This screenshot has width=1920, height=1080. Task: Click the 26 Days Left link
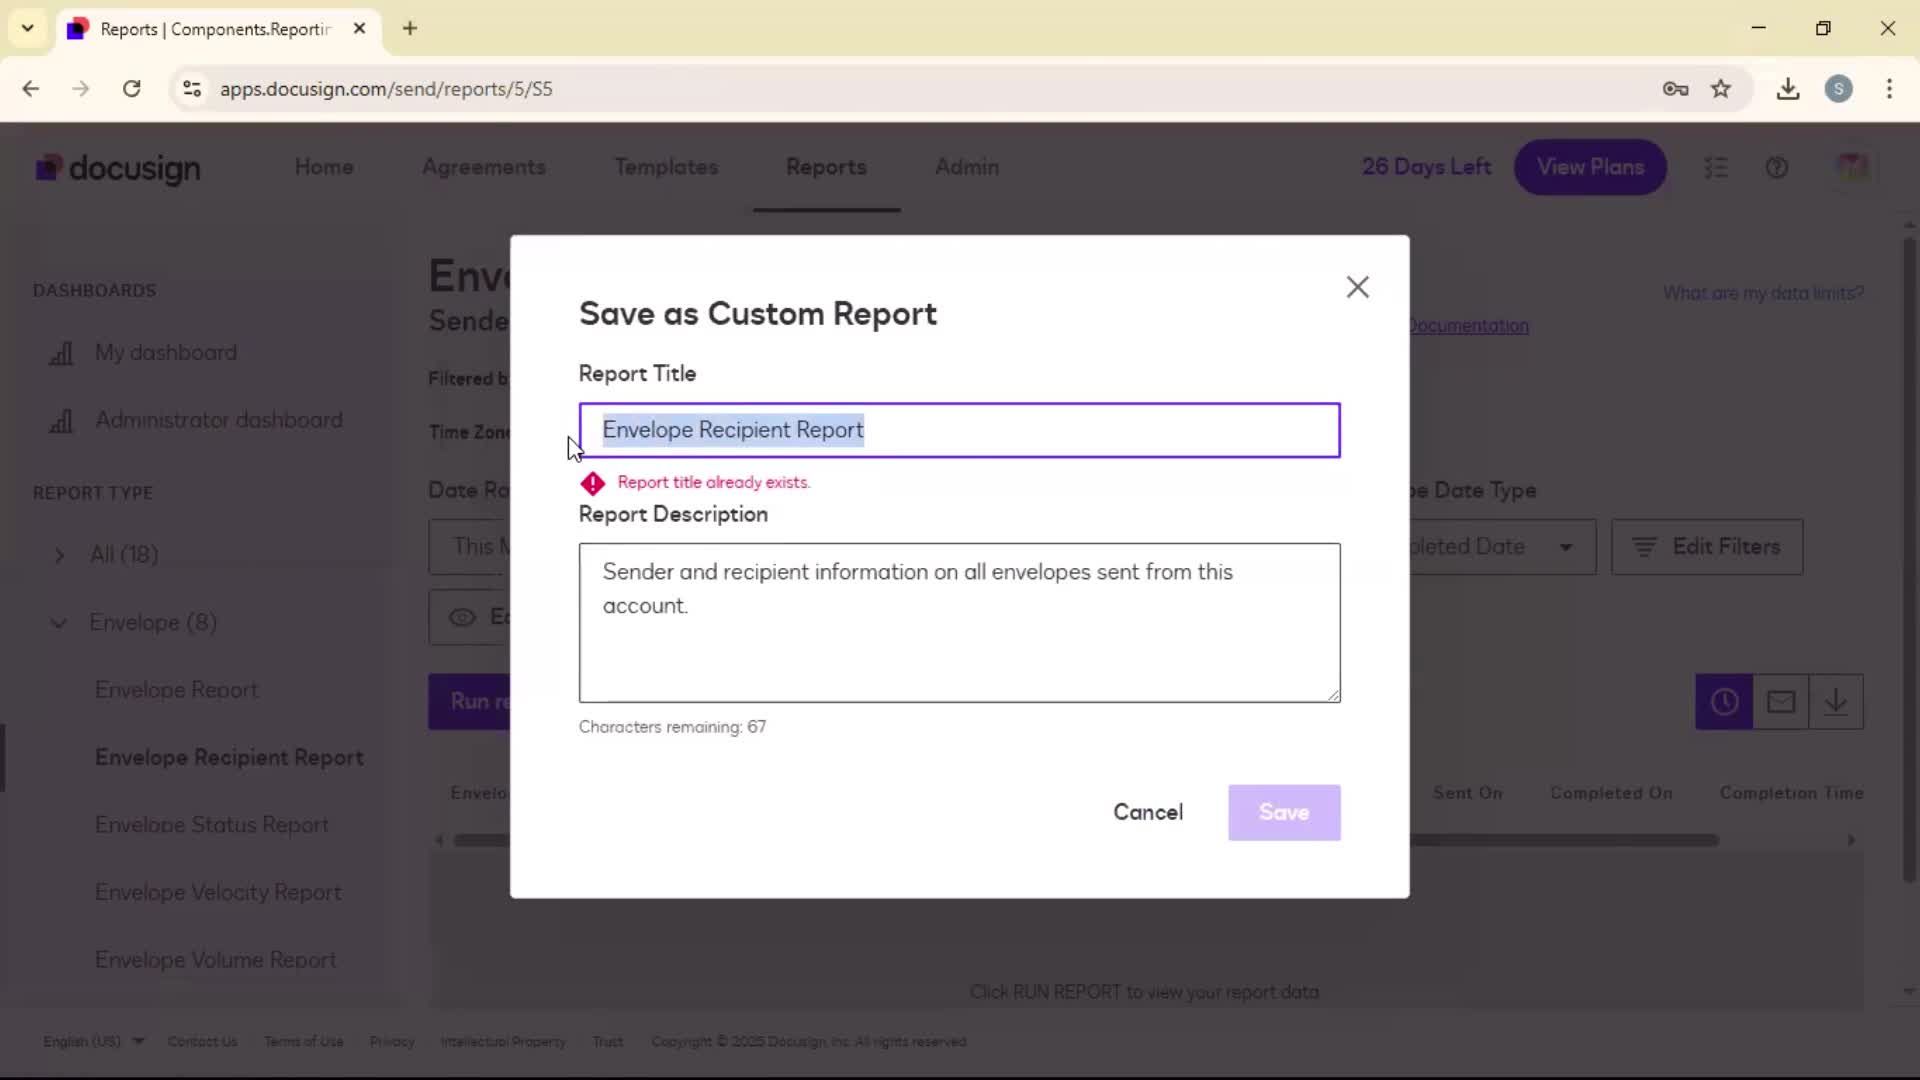tap(1426, 167)
